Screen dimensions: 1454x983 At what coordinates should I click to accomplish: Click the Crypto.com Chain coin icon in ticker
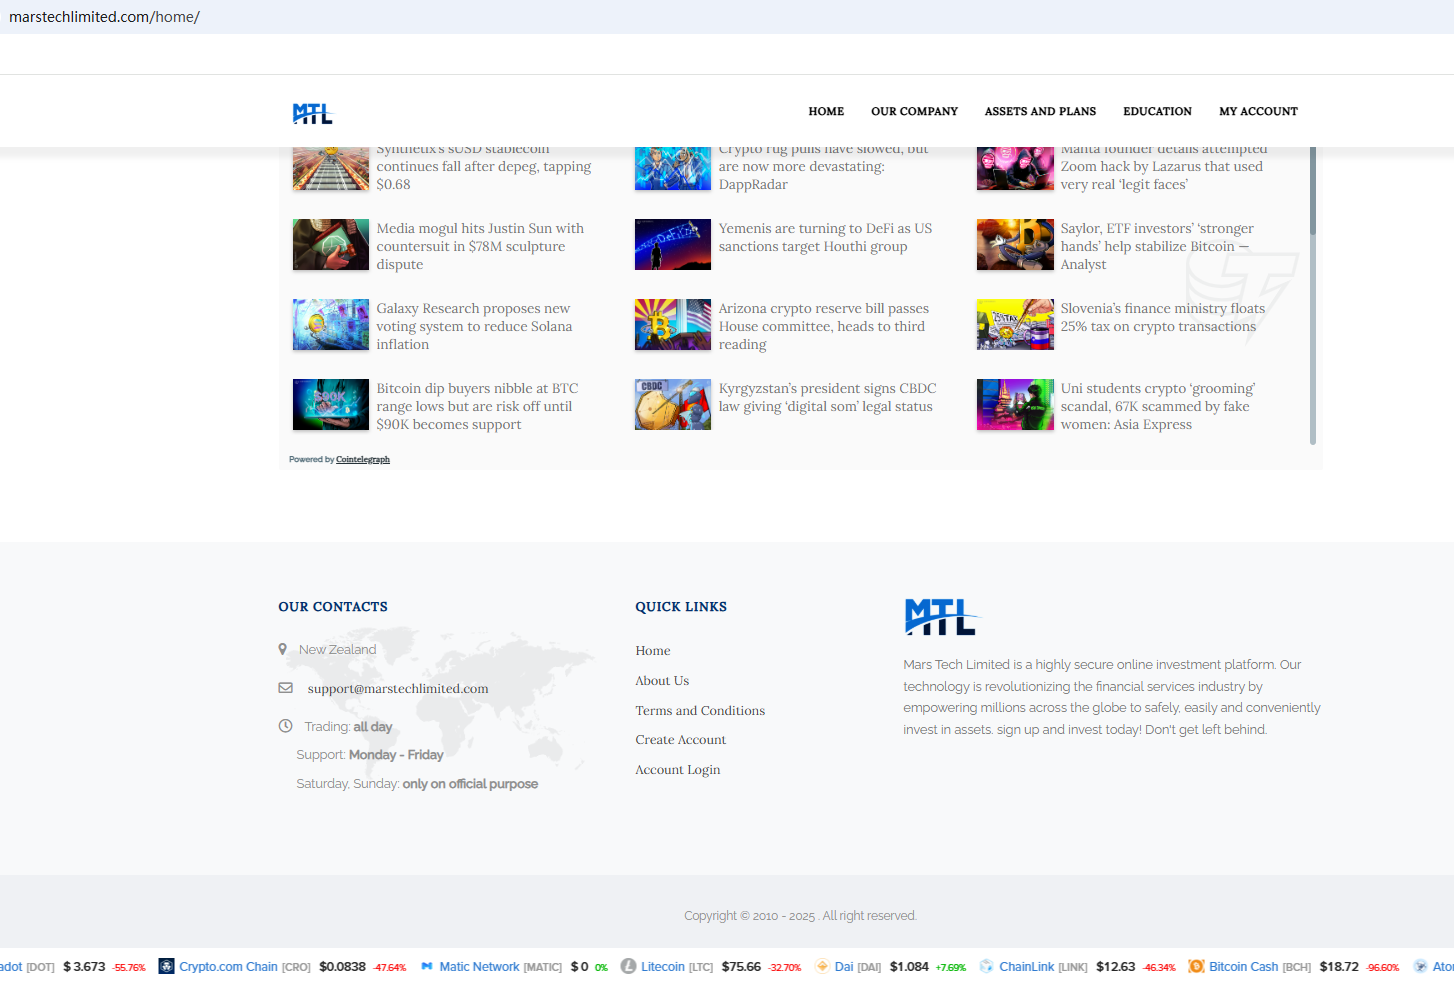click(167, 966)
